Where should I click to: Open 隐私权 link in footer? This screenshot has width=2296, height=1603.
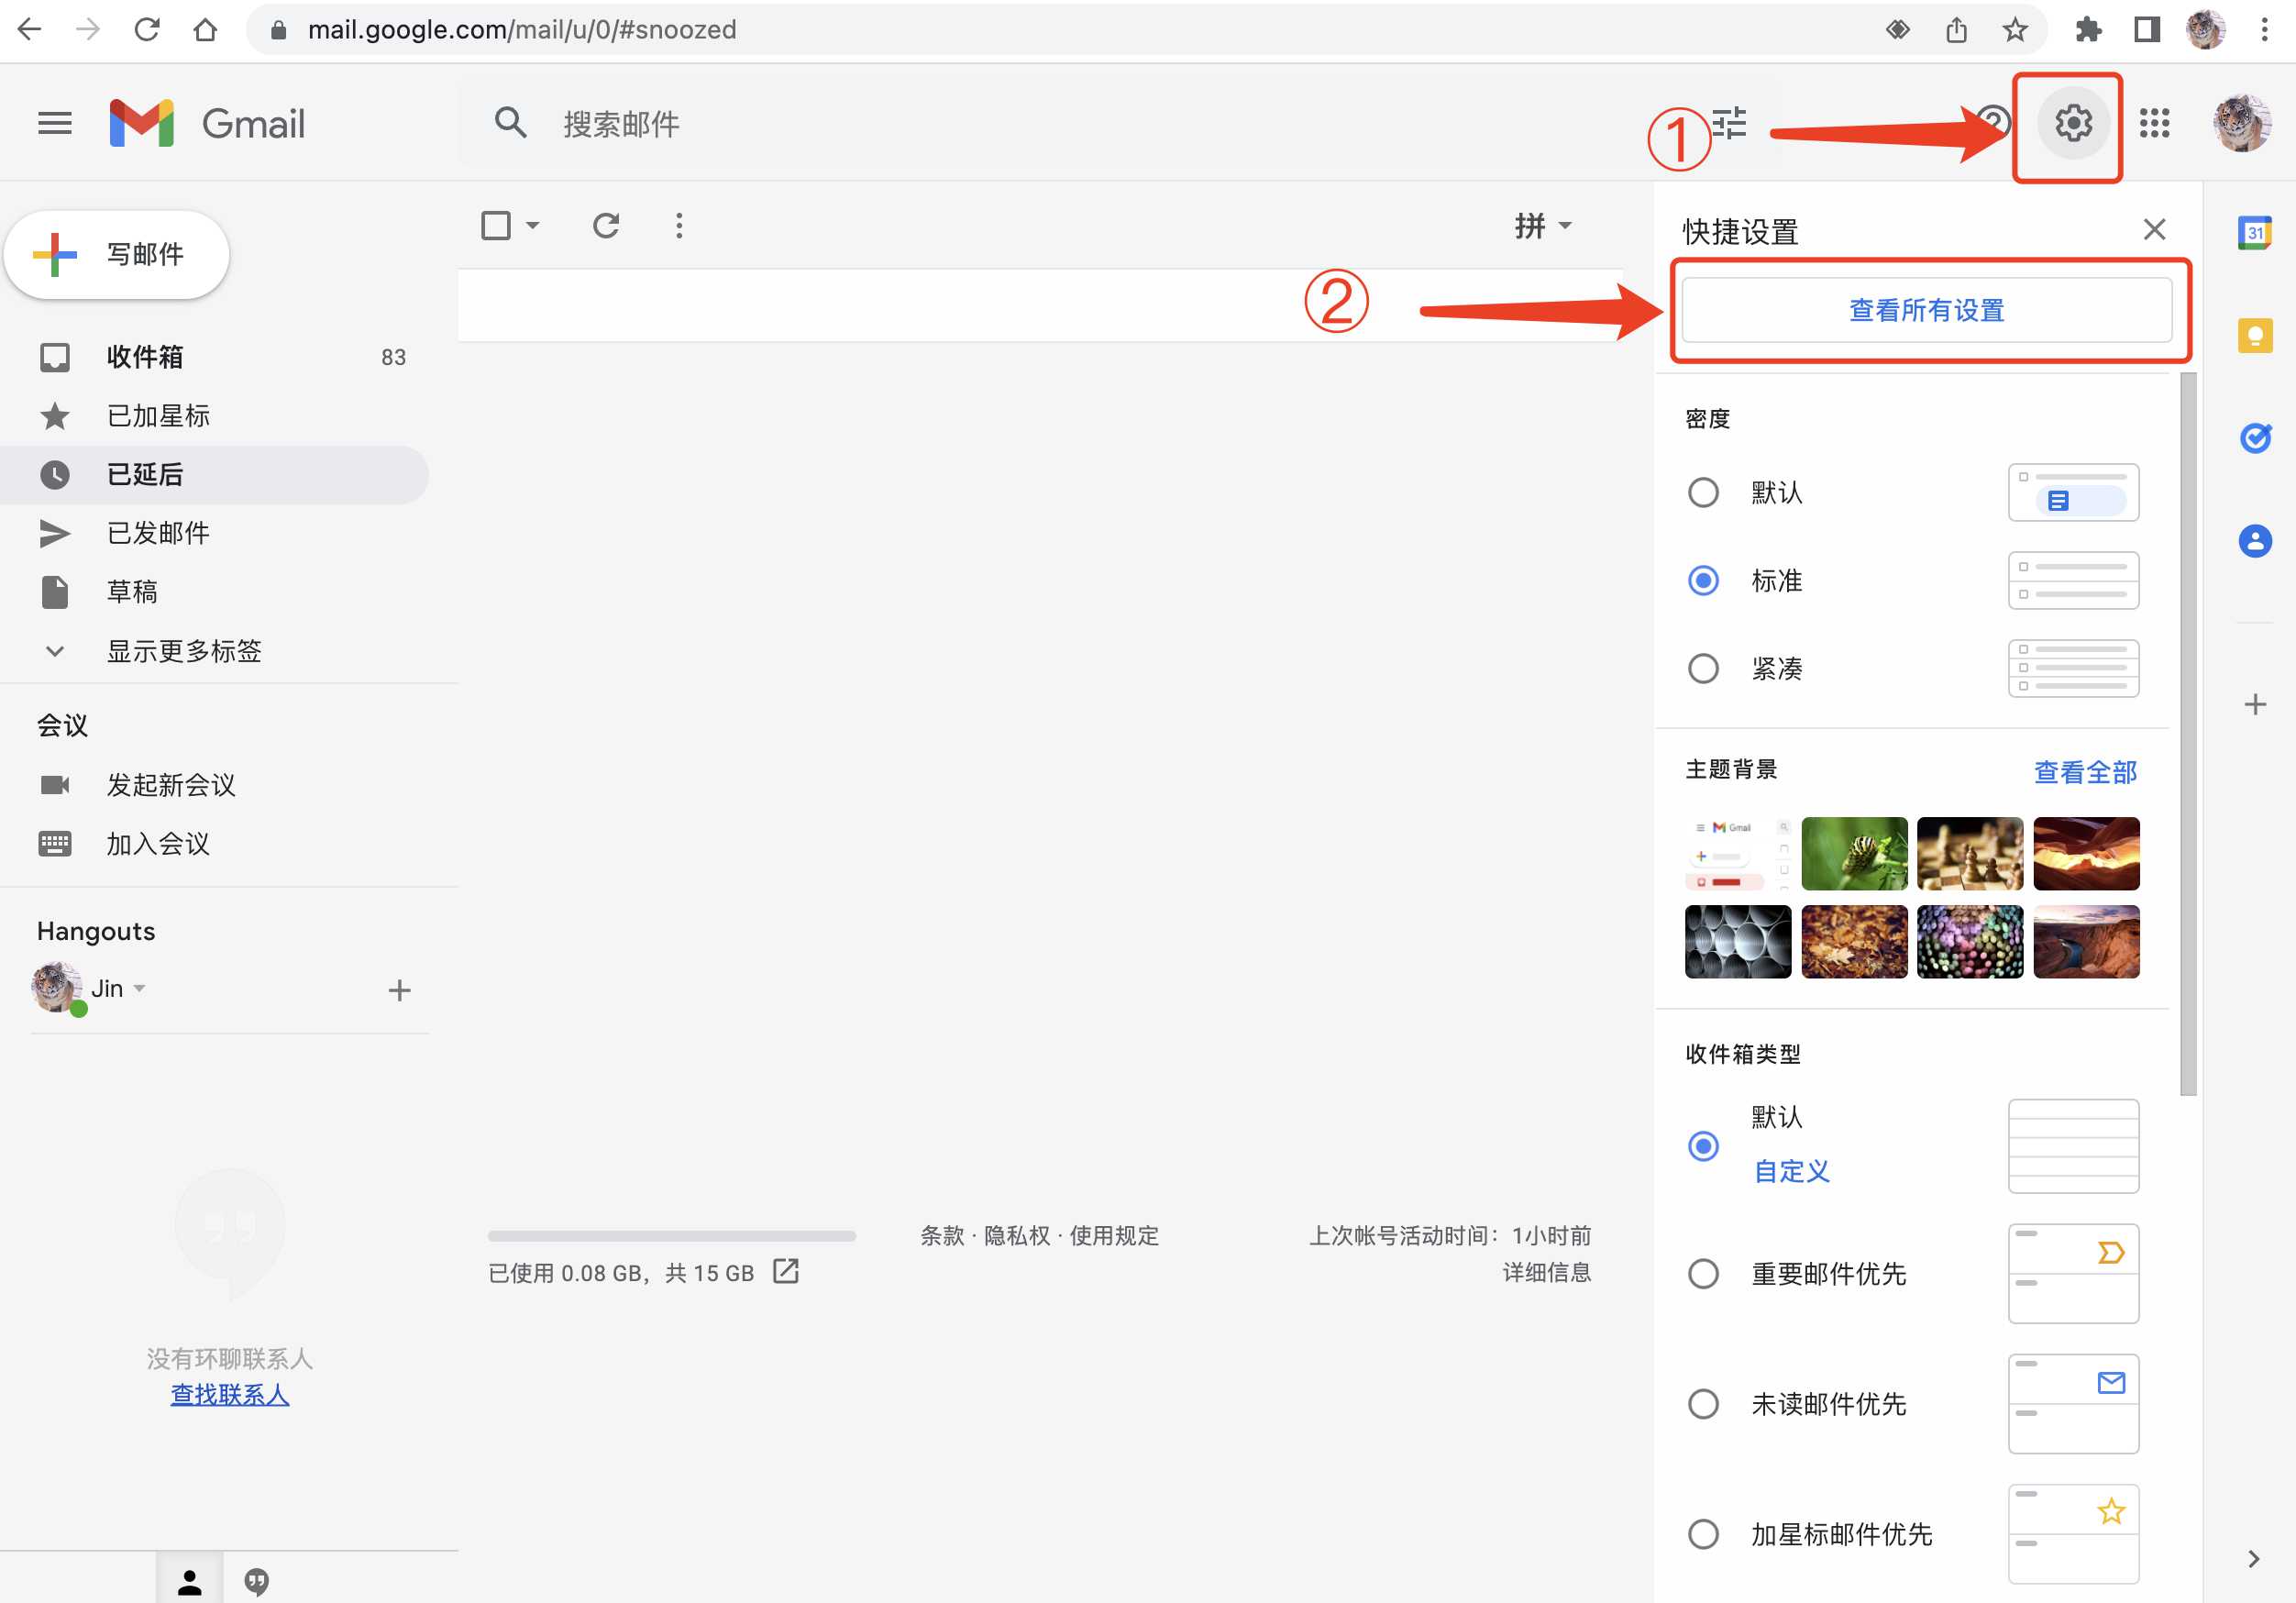click(x=1017, y=1236)
